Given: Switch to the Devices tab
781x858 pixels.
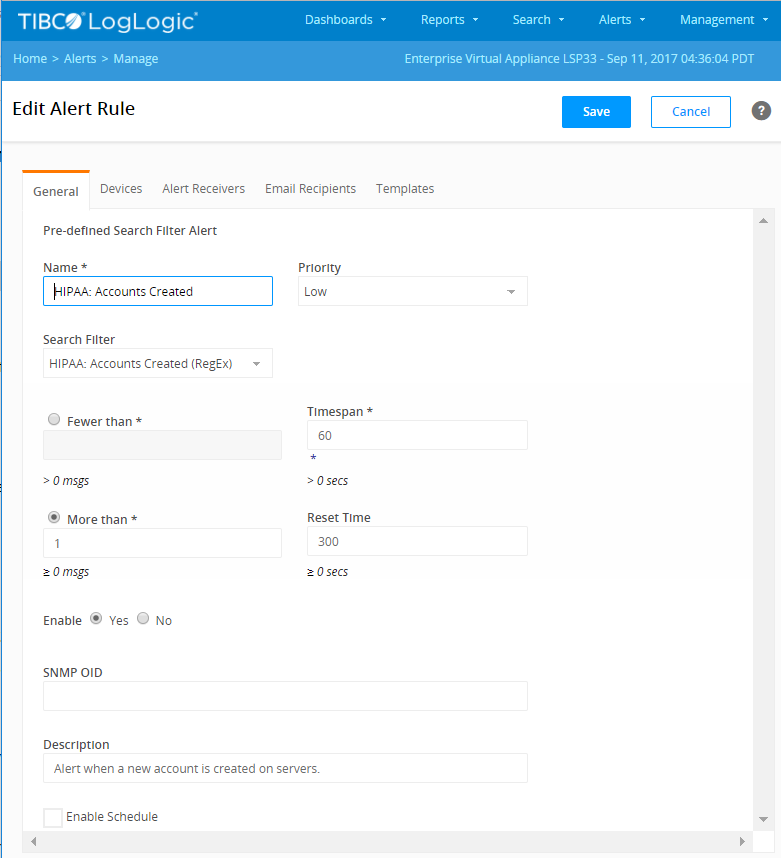Looking at the screenshot, I should click(x=121, y=189).
